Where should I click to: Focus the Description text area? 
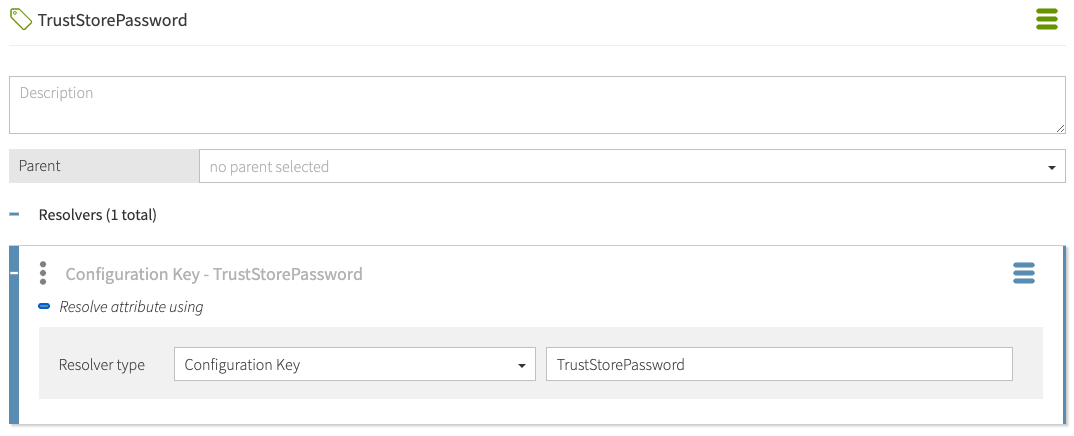pos(536,105)
